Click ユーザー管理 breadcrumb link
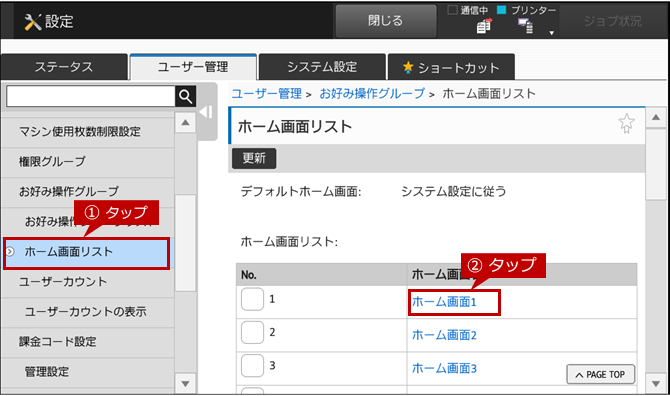The height and width of the screenshot is (396, 670). tap(267, 94)
